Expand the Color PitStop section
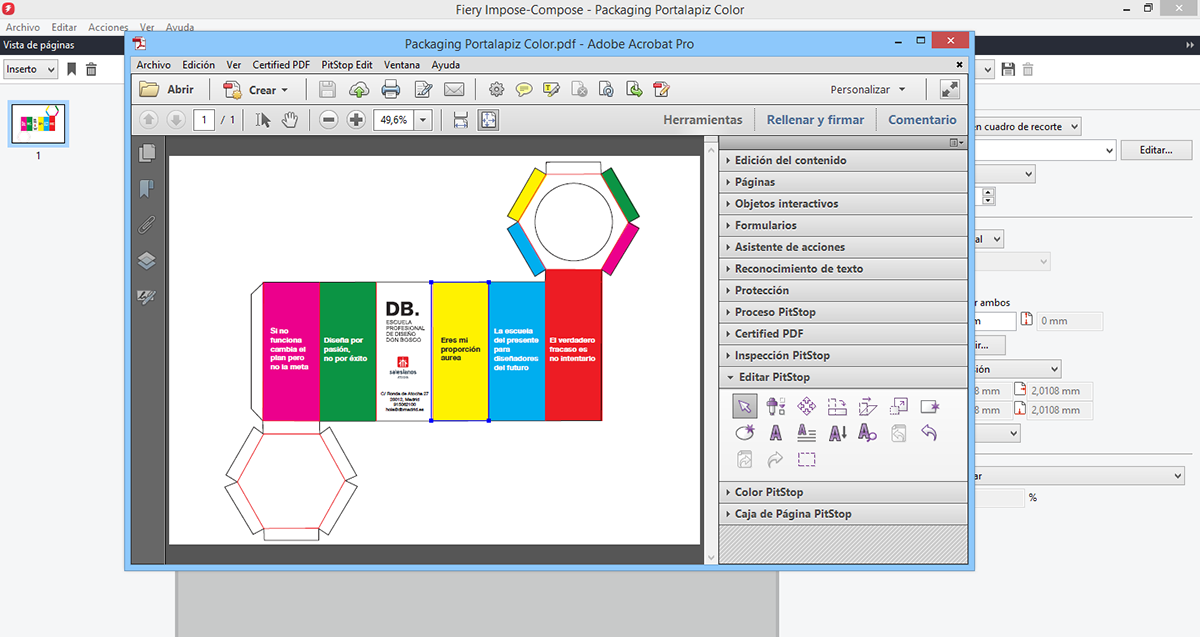 click(x=768, y=492)
